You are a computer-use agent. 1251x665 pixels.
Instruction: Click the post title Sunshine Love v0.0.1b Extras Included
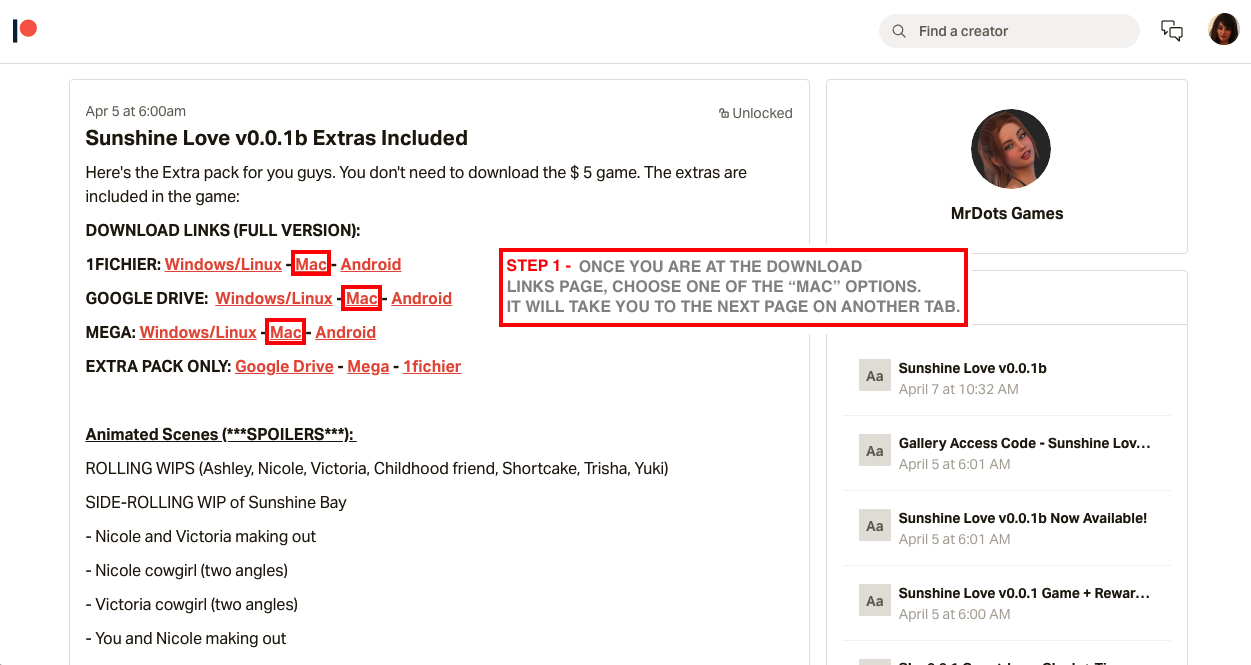click(276, 138)
